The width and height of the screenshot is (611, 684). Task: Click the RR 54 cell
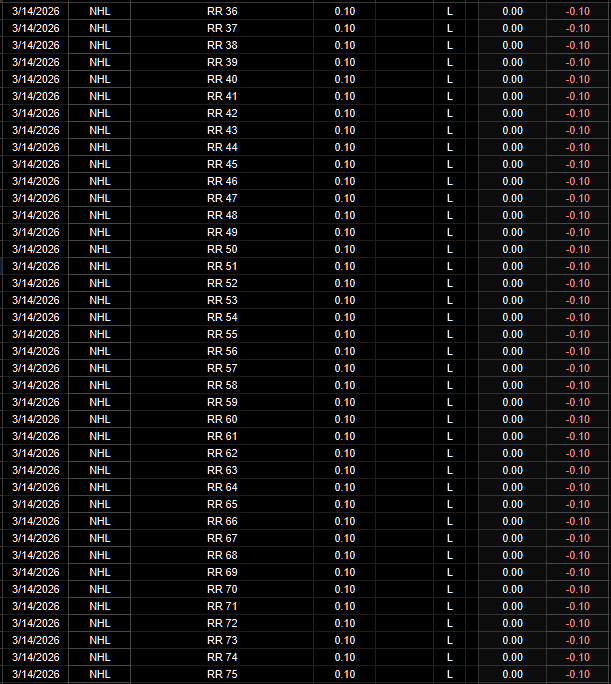point(222,318)
